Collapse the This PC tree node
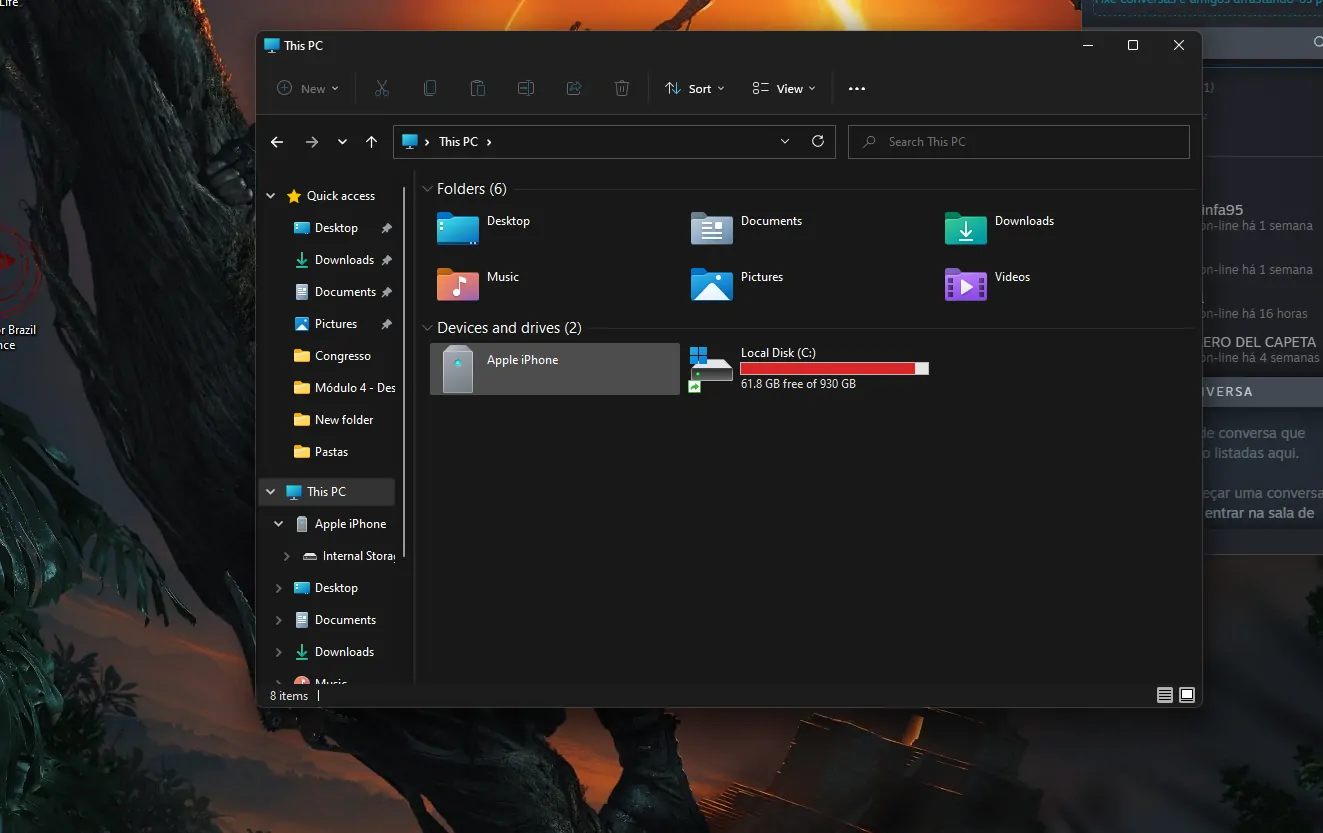The width and height of the screenshot is (1323, 833). [x=271, y=492]
